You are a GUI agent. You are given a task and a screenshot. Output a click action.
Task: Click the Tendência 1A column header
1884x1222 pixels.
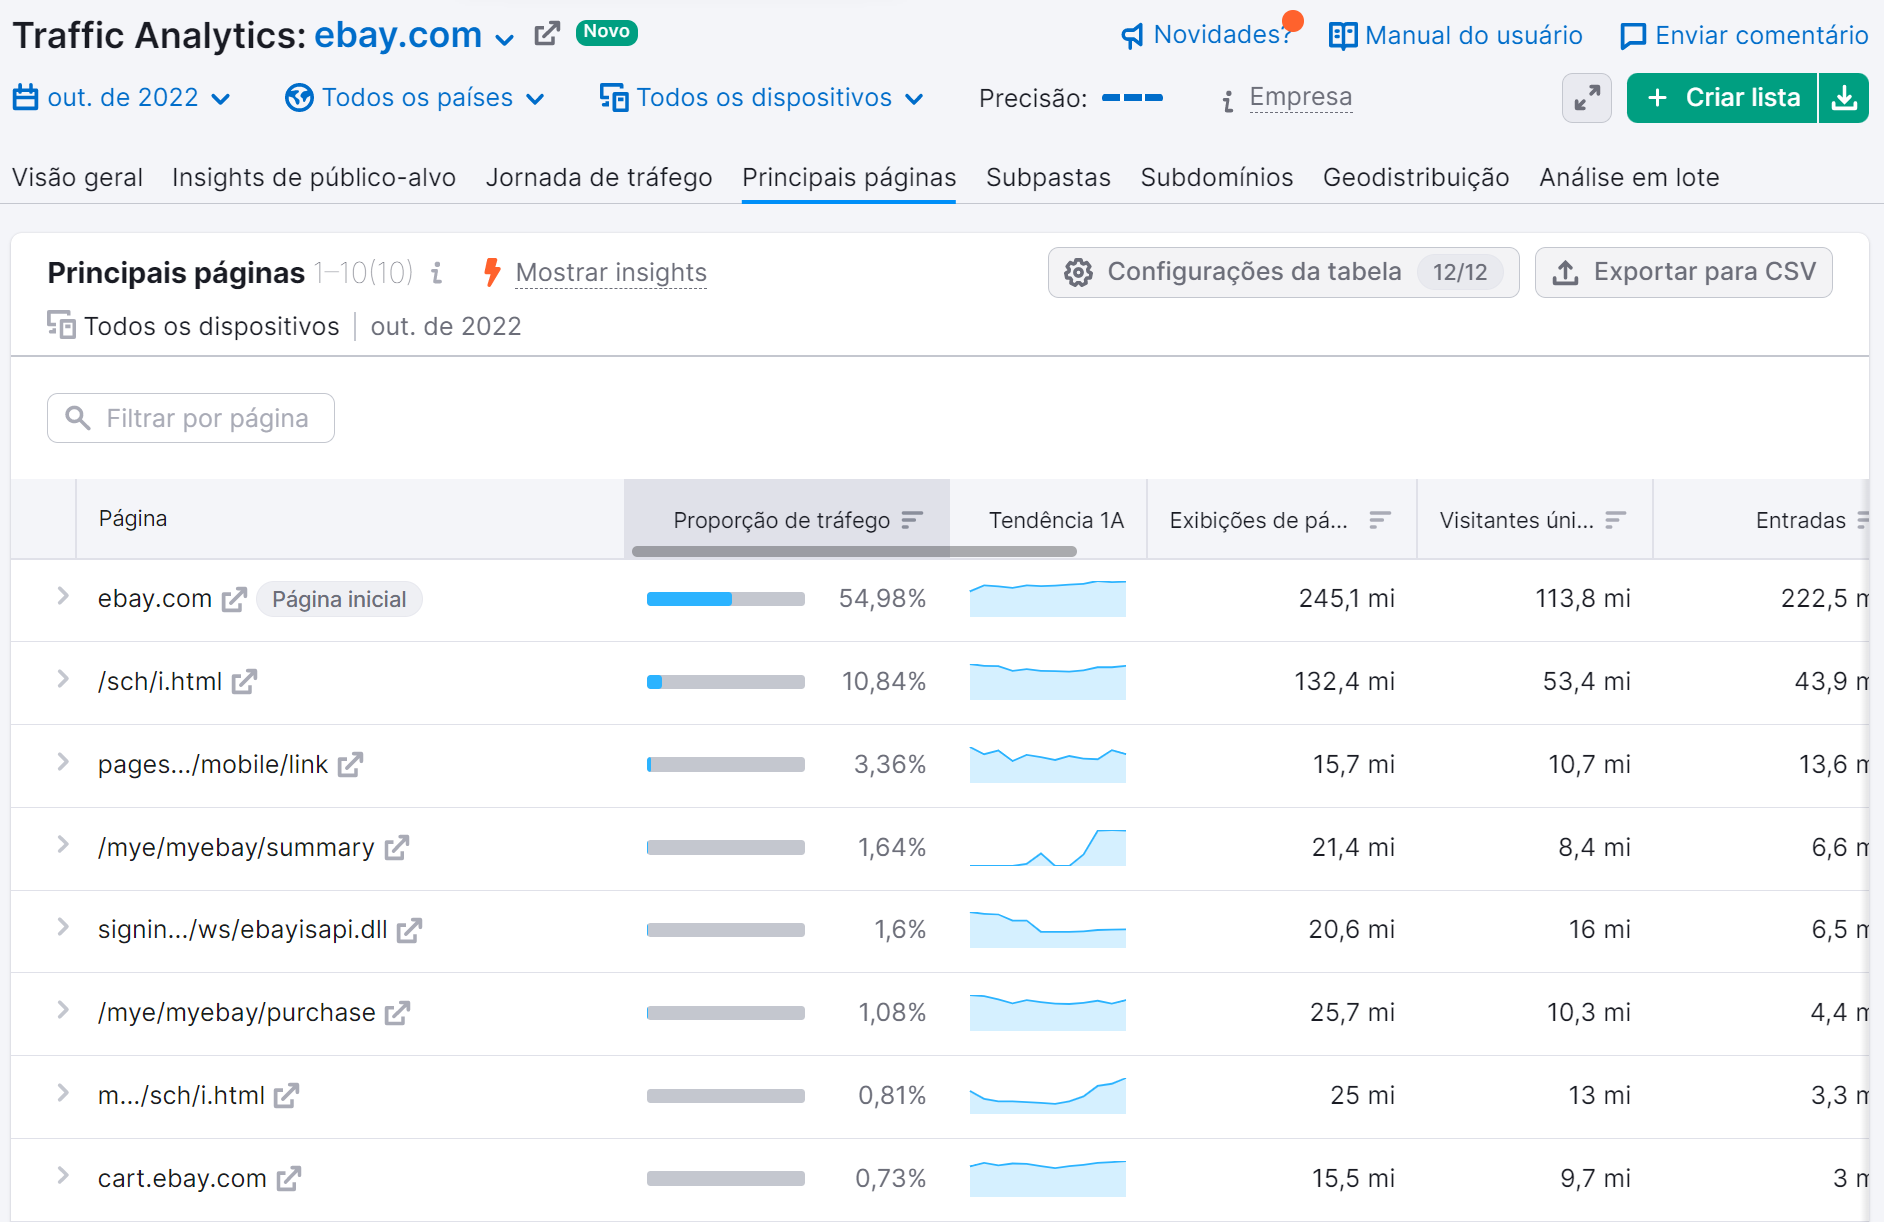(1056, 520)
